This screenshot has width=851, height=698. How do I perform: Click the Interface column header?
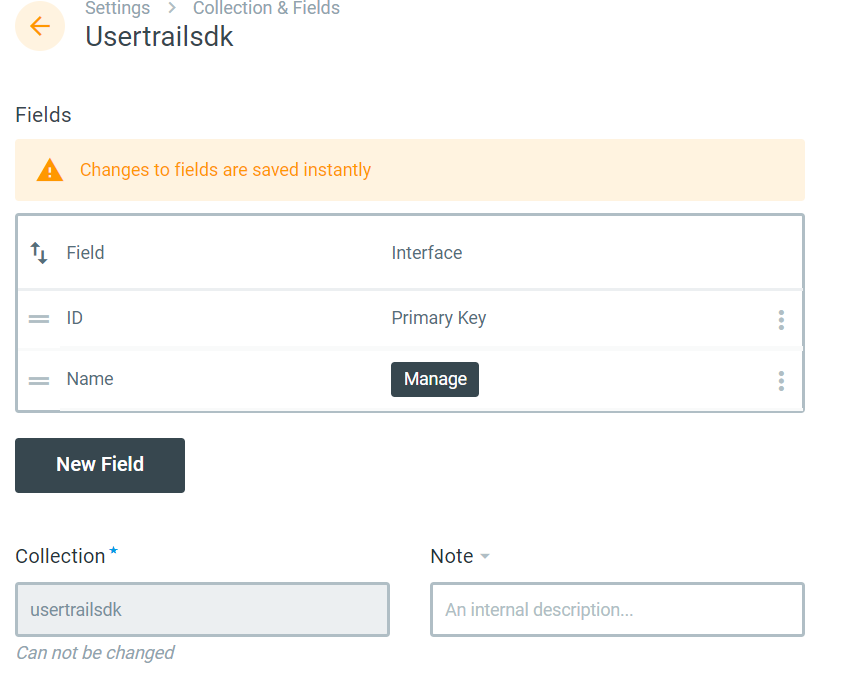click(x=426, y=253)
